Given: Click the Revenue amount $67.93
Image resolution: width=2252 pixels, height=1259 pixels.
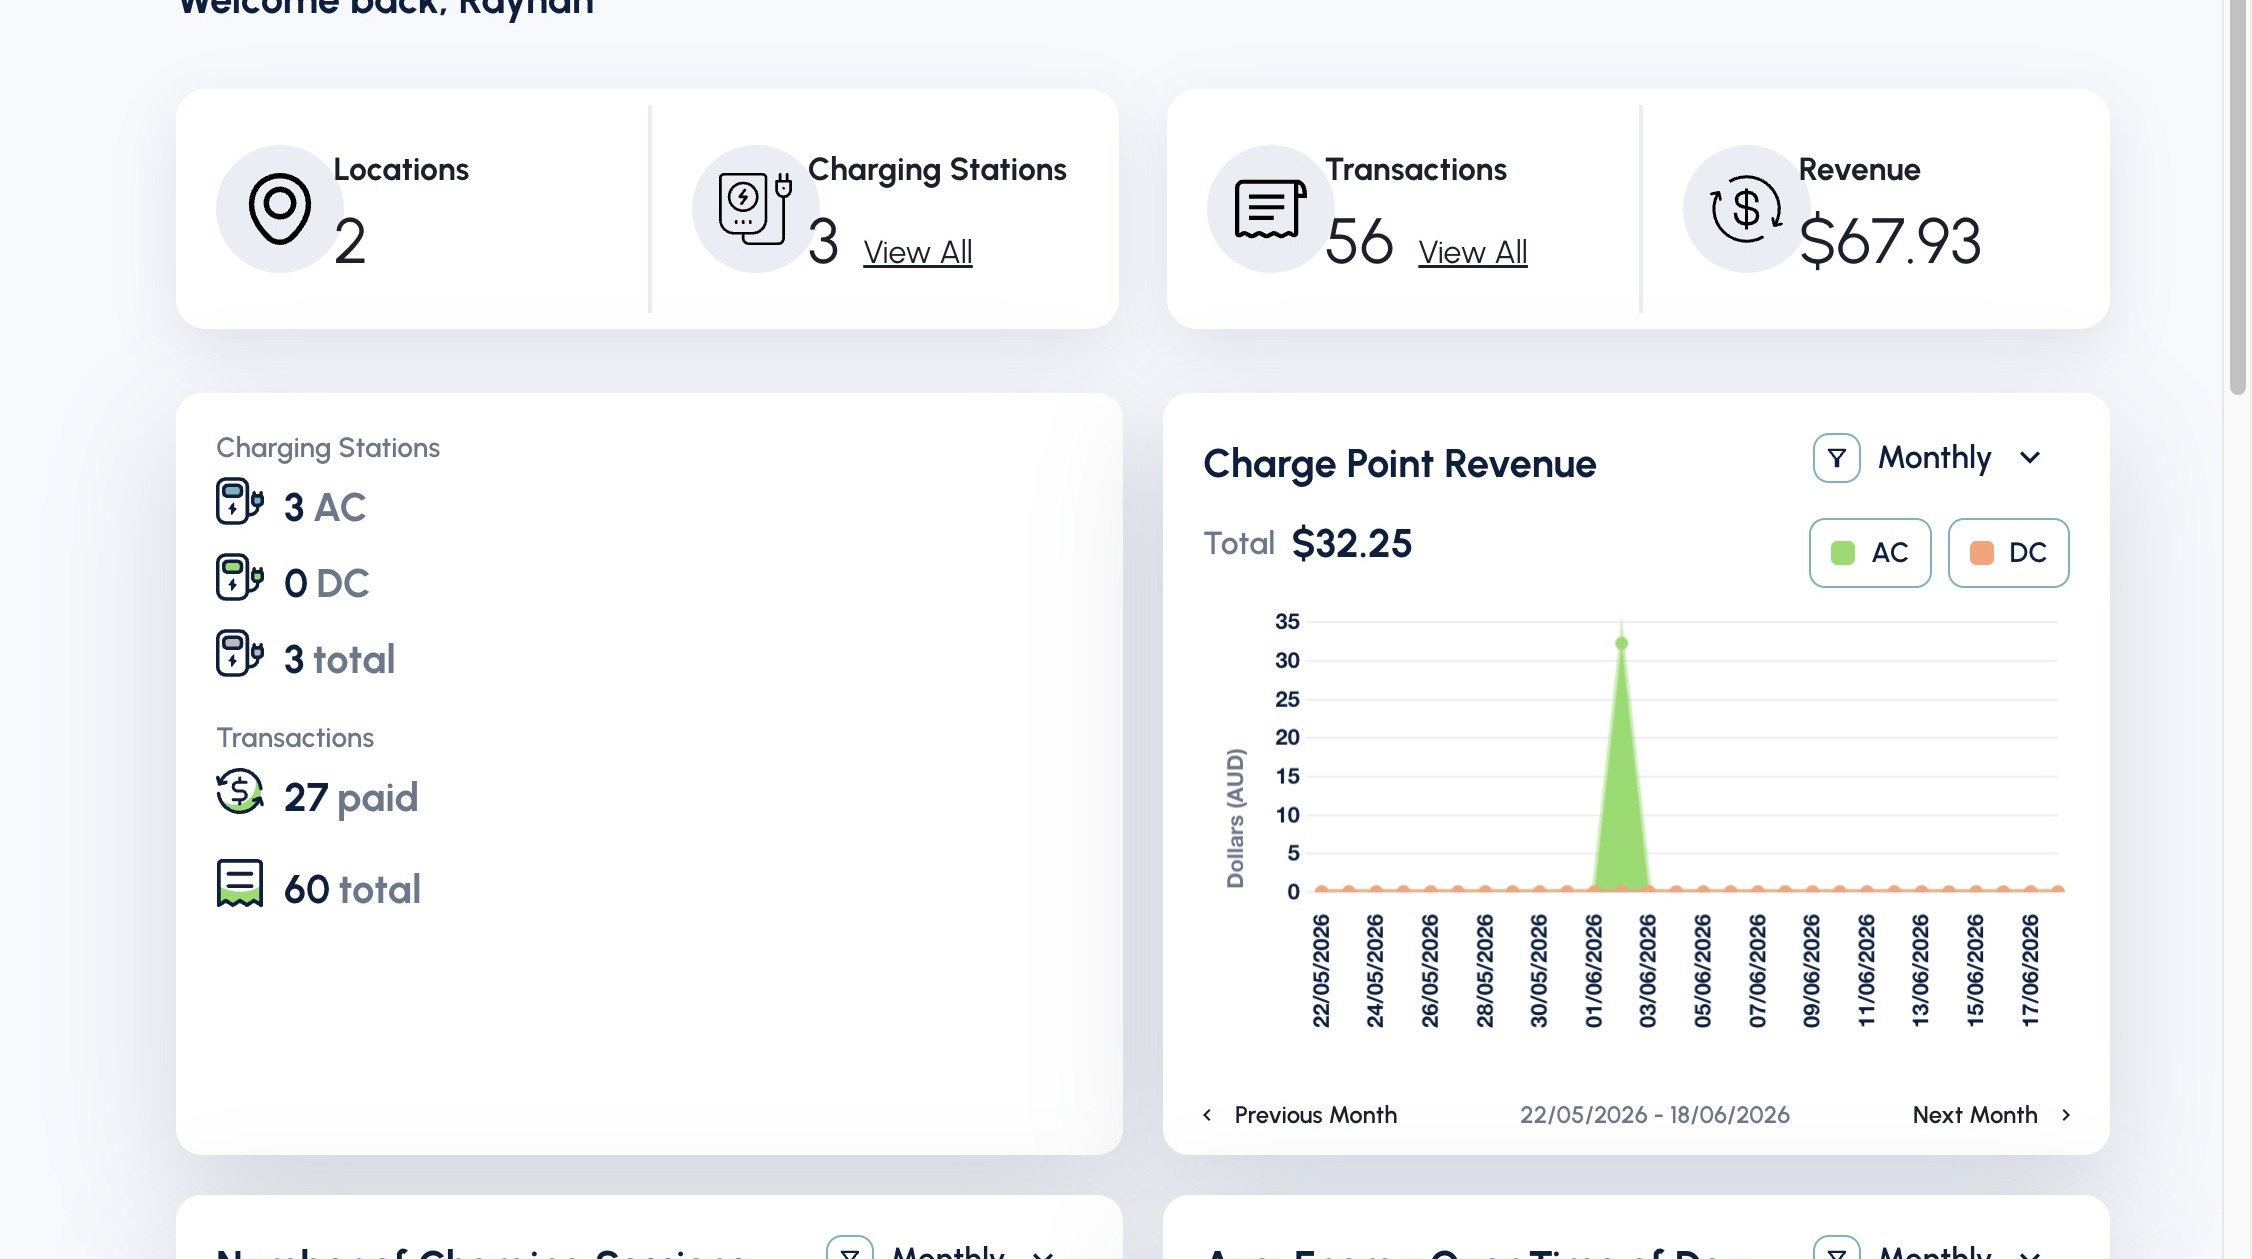Looking at the screenshot, I should tap(1889, 241).
